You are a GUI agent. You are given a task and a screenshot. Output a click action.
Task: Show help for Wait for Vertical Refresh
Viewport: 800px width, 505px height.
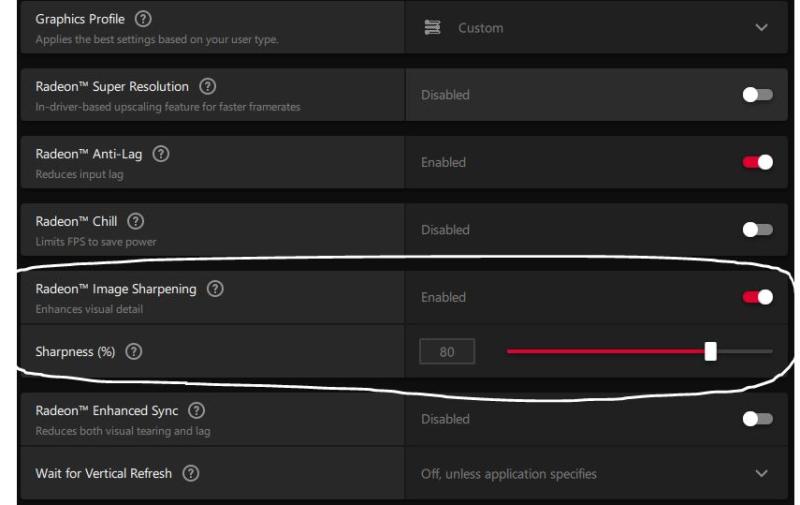[x=190, y=473]
